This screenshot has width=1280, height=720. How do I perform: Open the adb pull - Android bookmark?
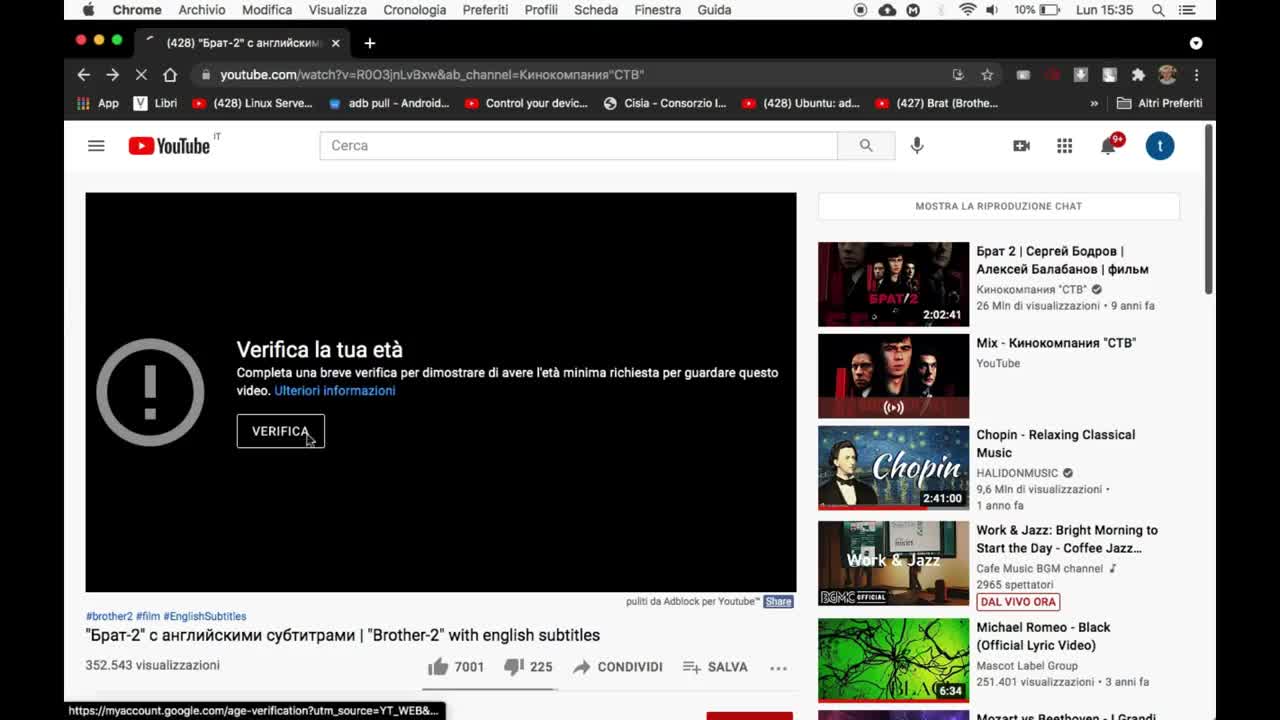pos(388,103)
